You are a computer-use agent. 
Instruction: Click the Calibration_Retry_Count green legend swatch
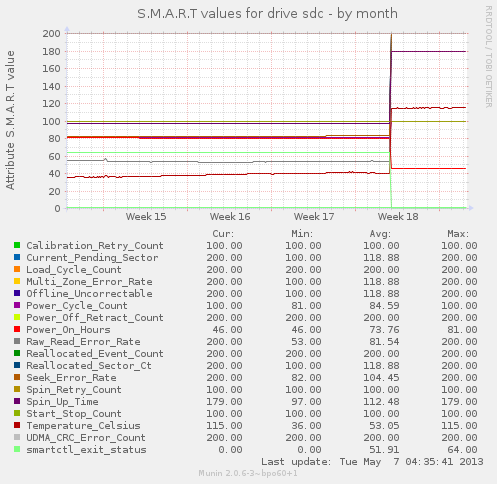[x=17, y=245]
